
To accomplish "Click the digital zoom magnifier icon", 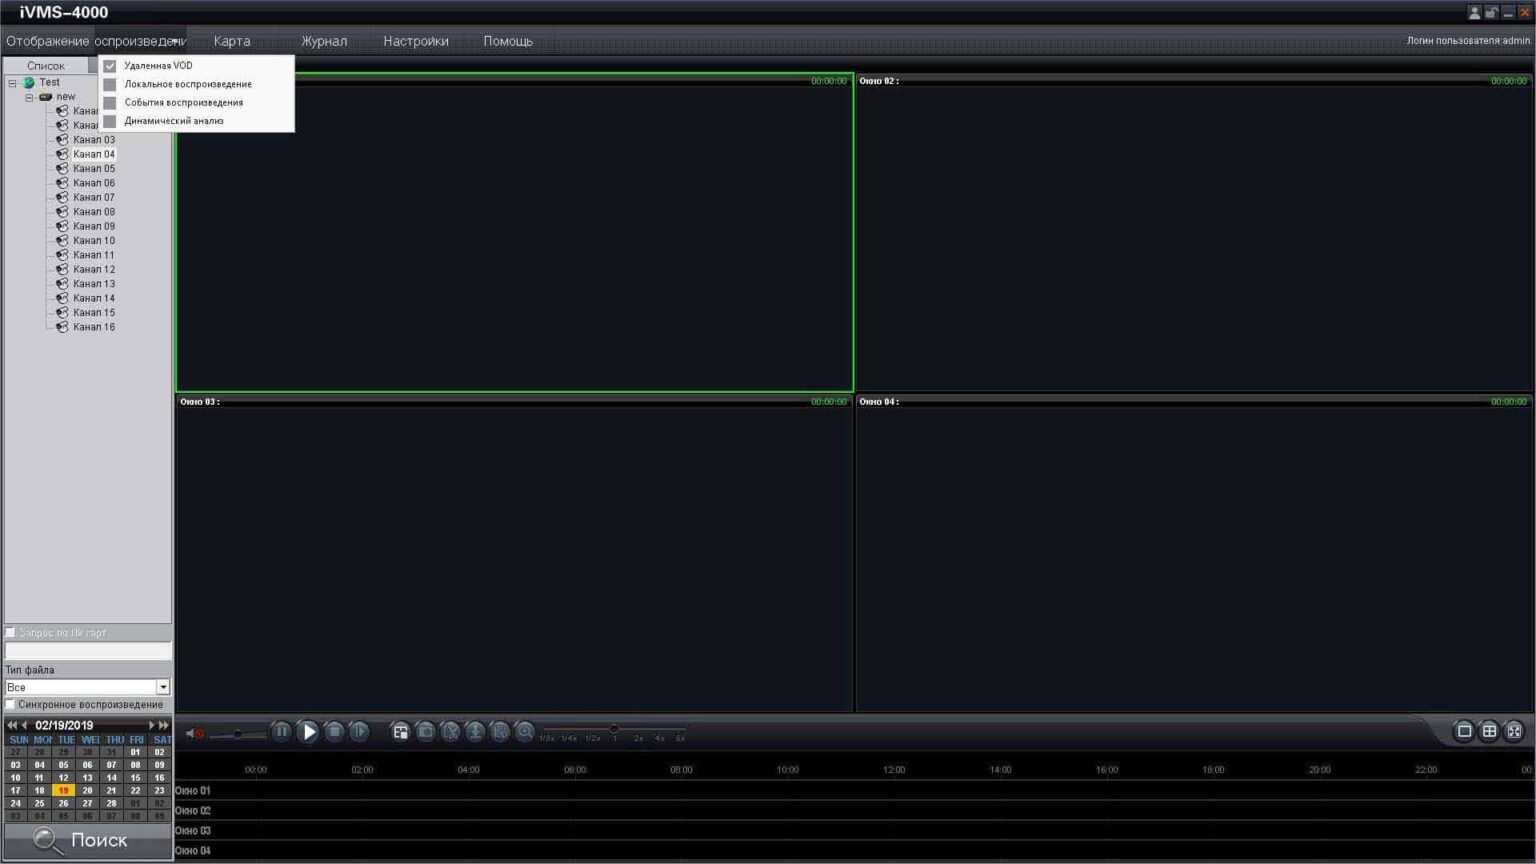I will coord(524,732).
